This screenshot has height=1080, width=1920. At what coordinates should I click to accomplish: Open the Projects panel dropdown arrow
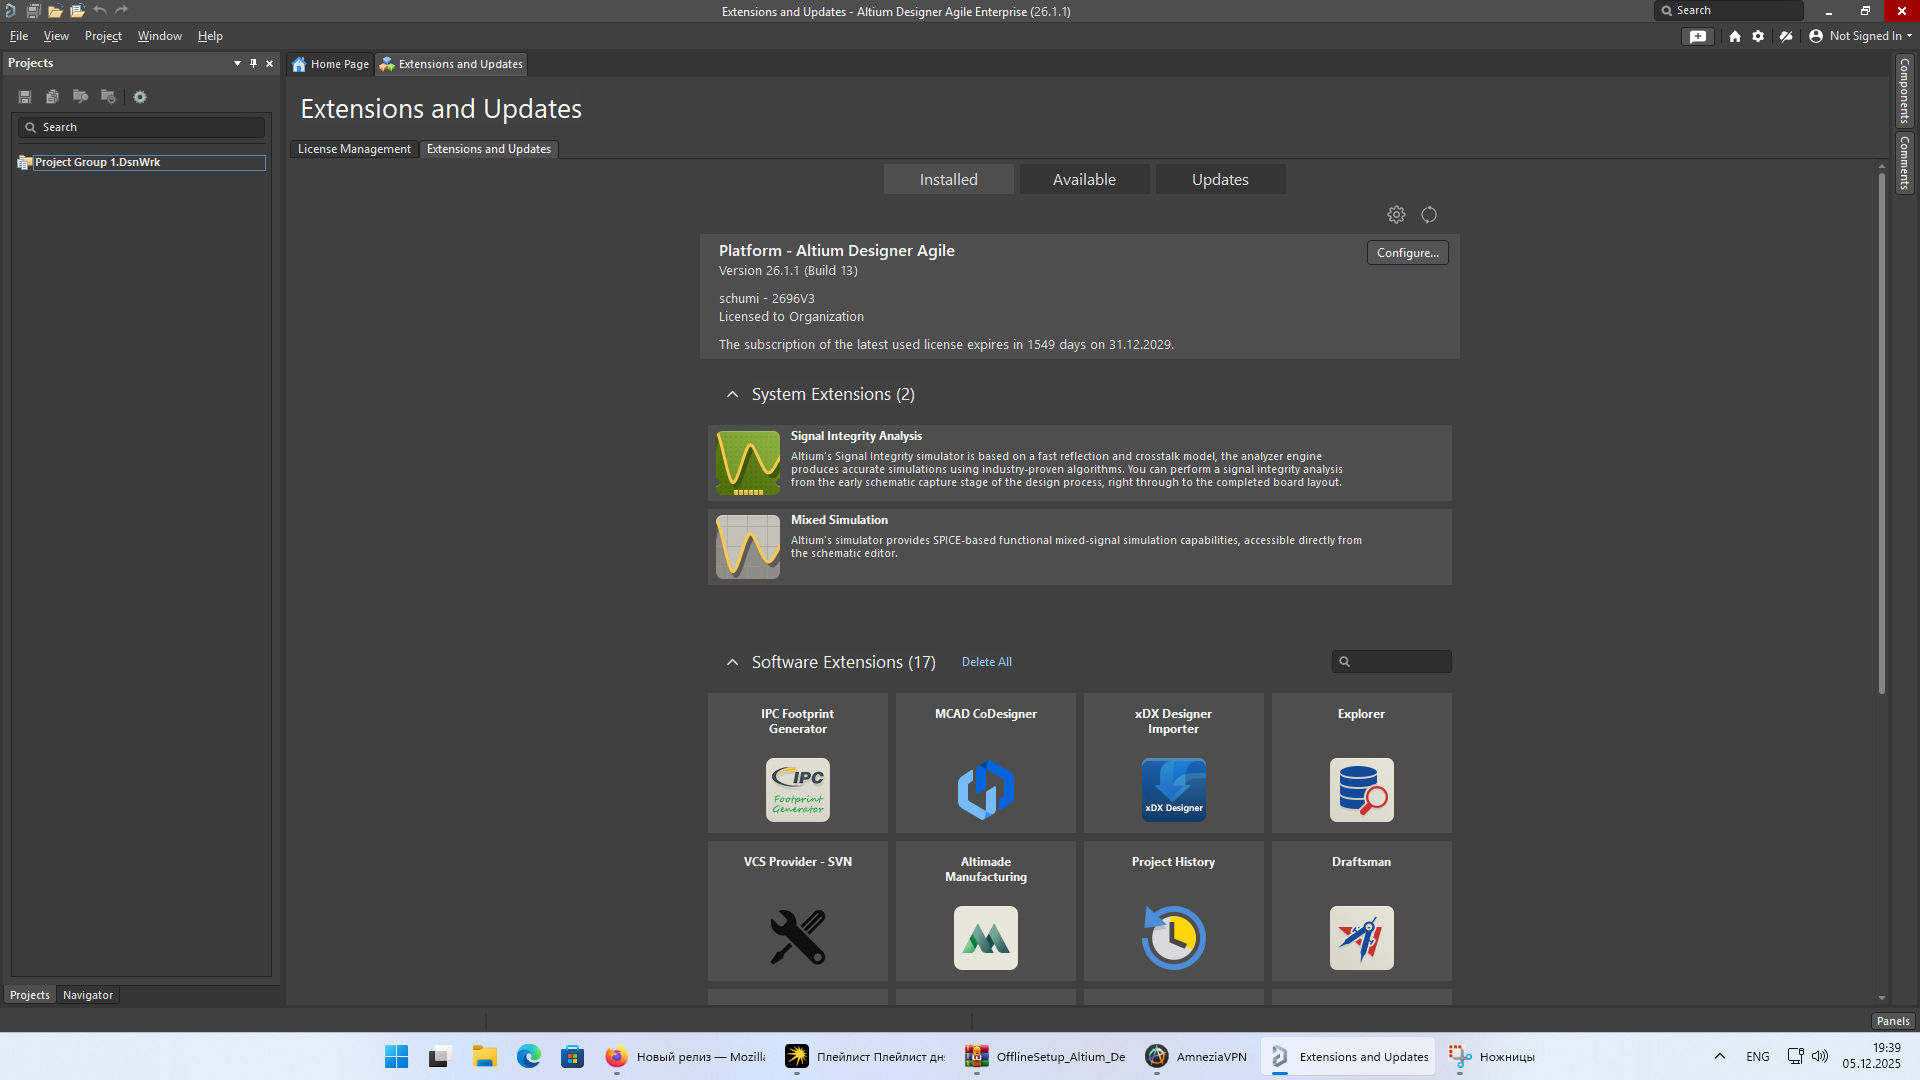pos(237,63)
